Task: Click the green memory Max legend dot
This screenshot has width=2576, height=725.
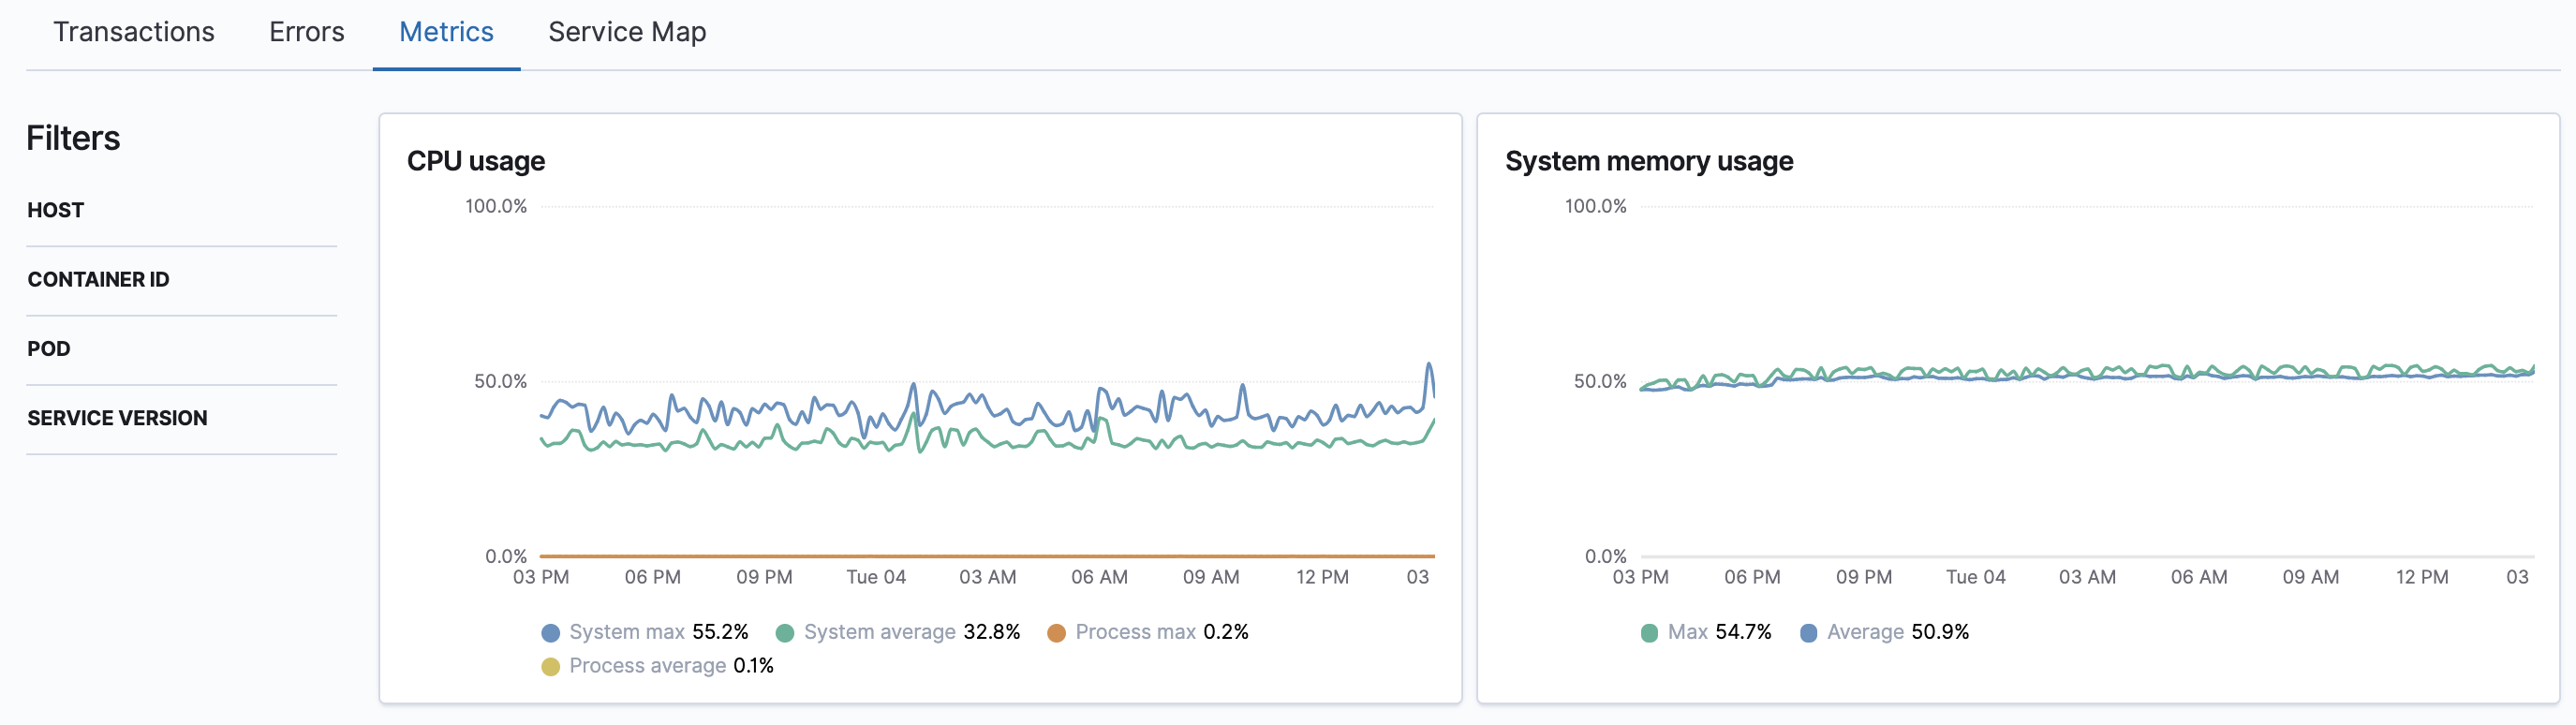Action: pos(1649,633)
